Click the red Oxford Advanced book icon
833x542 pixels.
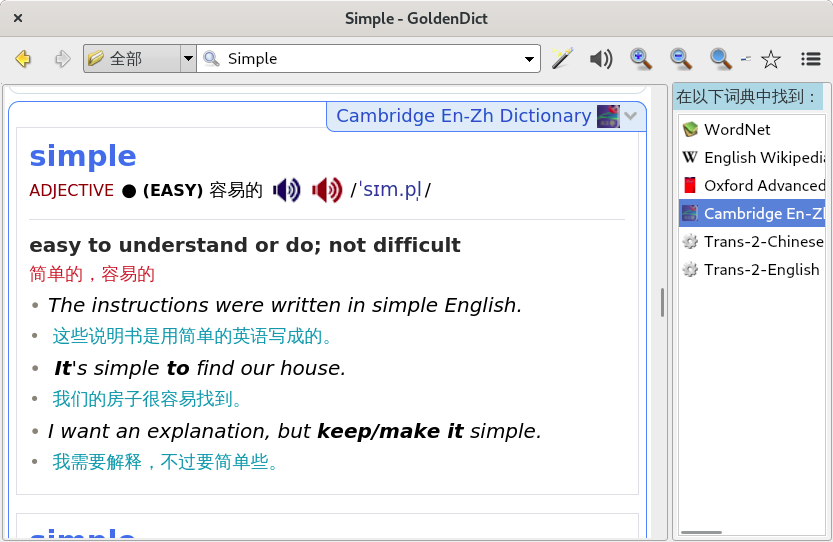[x=690, y=185]
